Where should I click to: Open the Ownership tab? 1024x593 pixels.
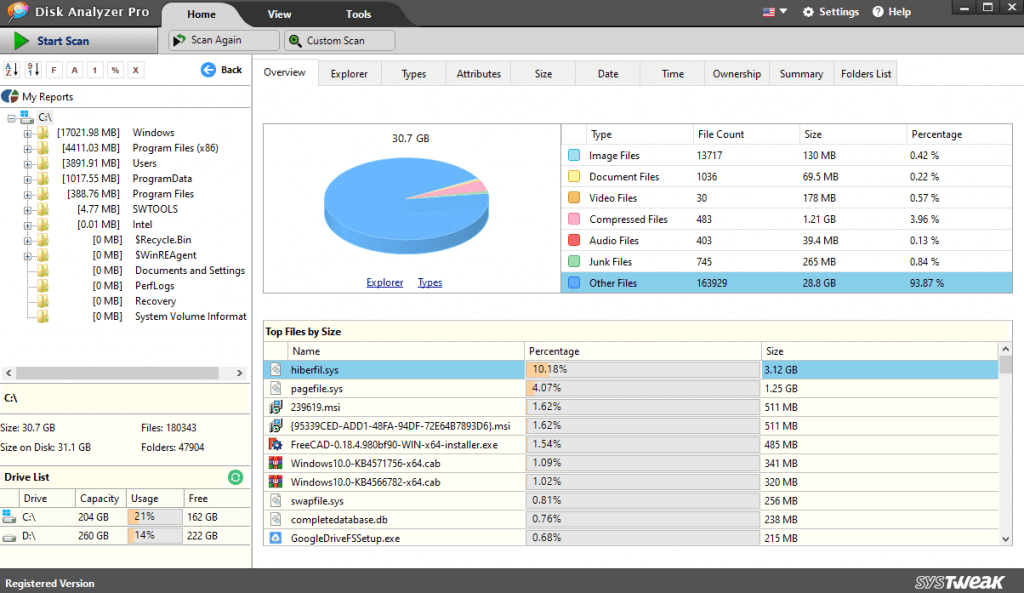point(737,74)
